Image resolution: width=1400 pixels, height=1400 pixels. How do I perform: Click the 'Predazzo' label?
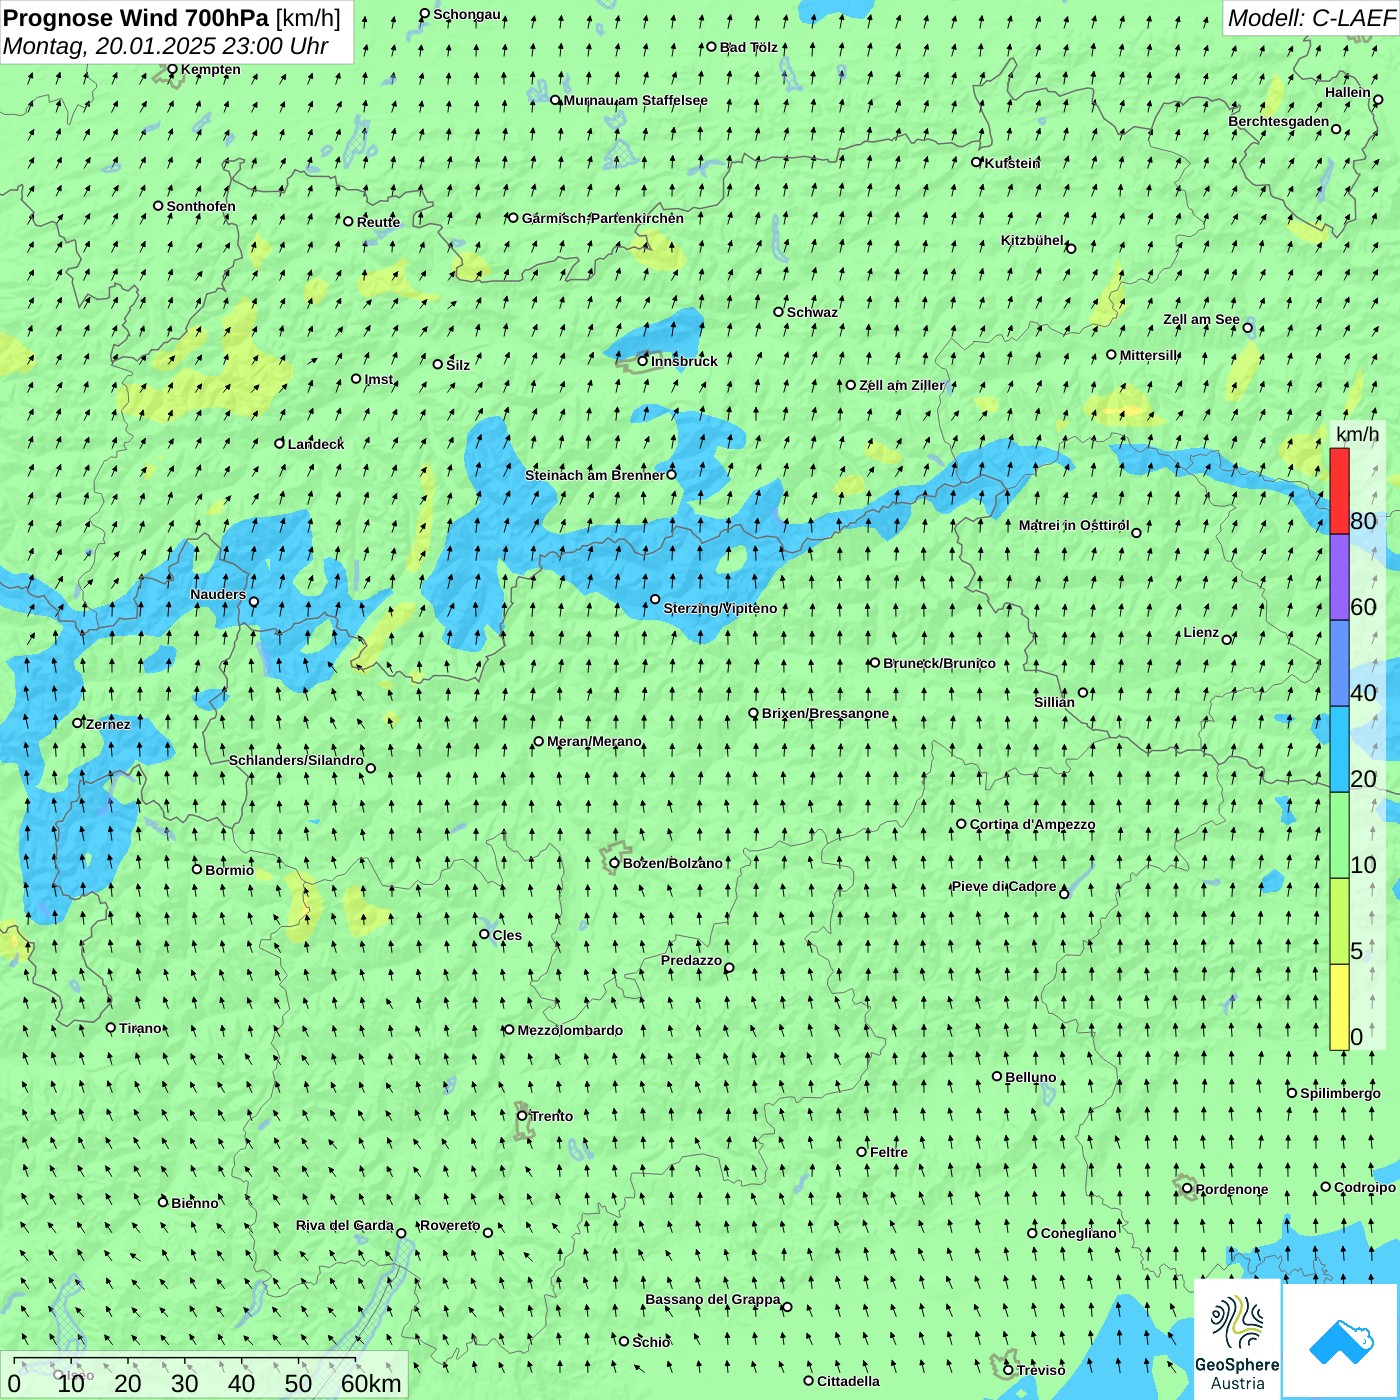(691, 960)
